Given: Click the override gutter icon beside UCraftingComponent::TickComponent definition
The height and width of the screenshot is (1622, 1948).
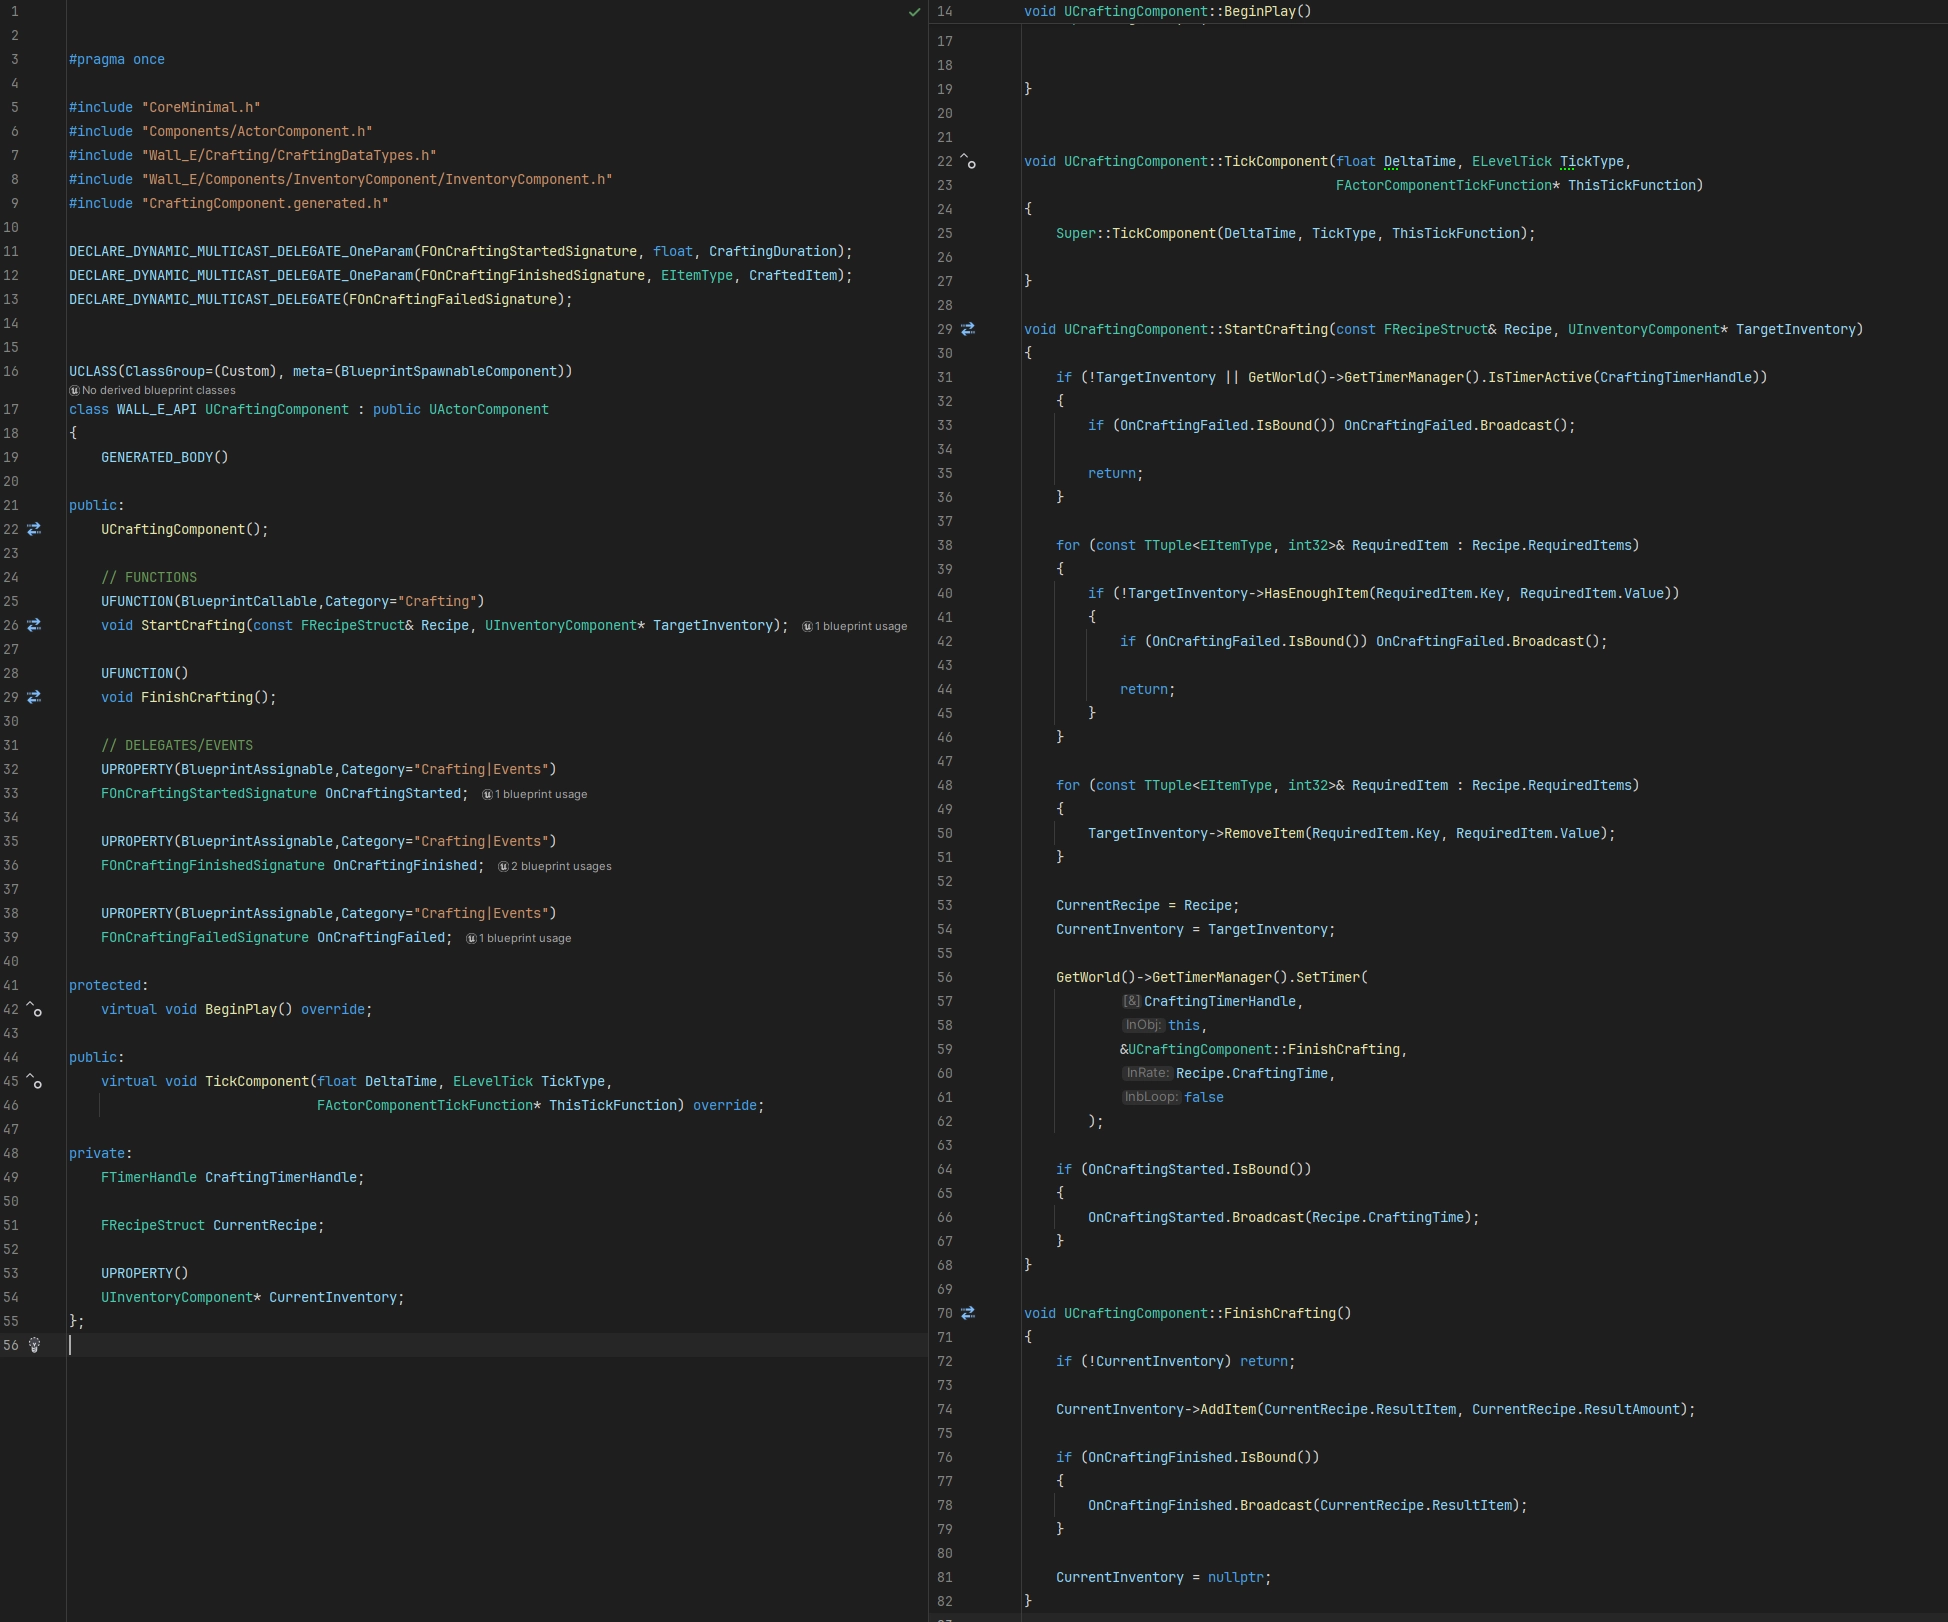Looking at the screenshot, I should point(968,161).
